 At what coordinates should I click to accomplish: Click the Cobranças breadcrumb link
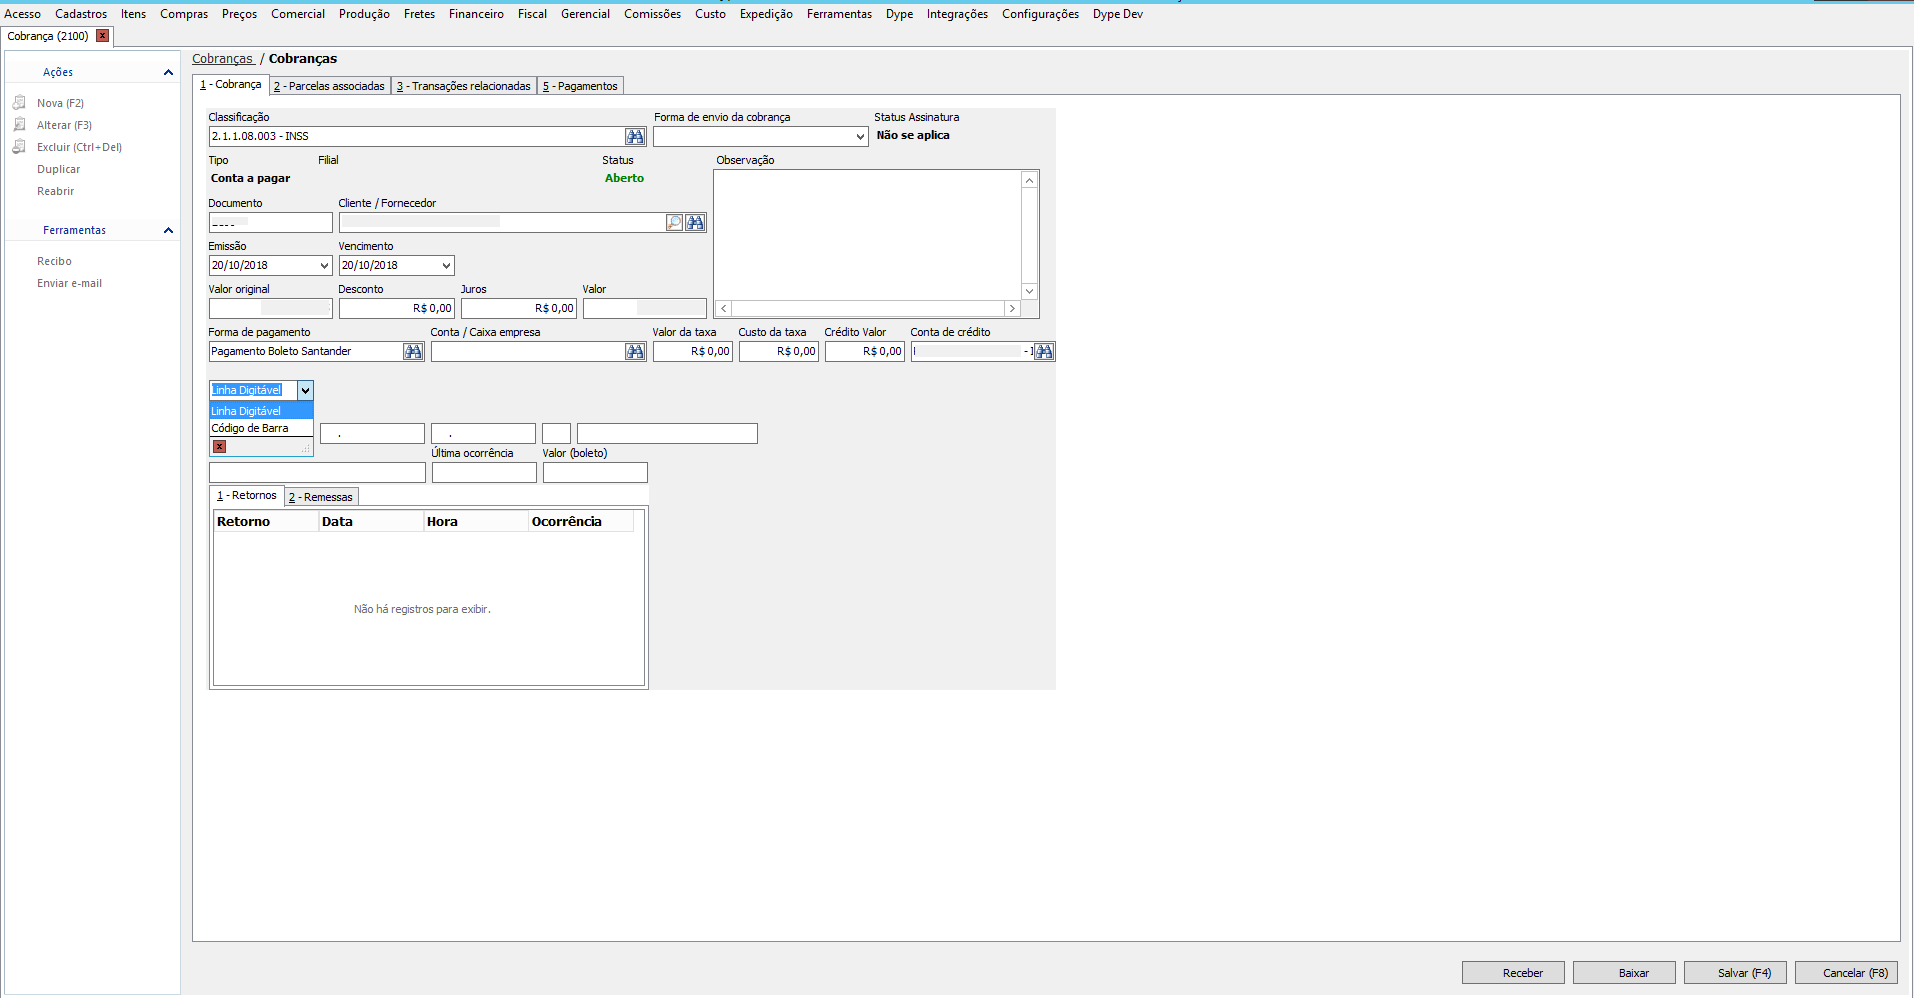tap(222, 59)
